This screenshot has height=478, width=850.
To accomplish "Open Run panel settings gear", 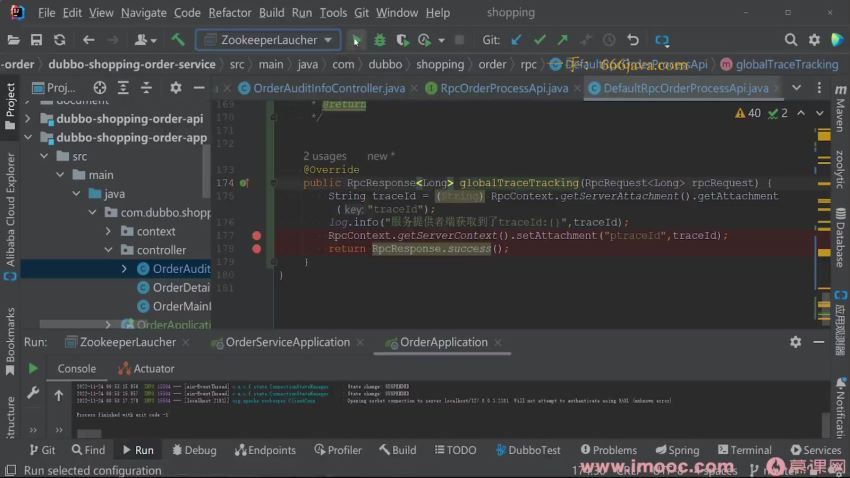I will point(795,342).
